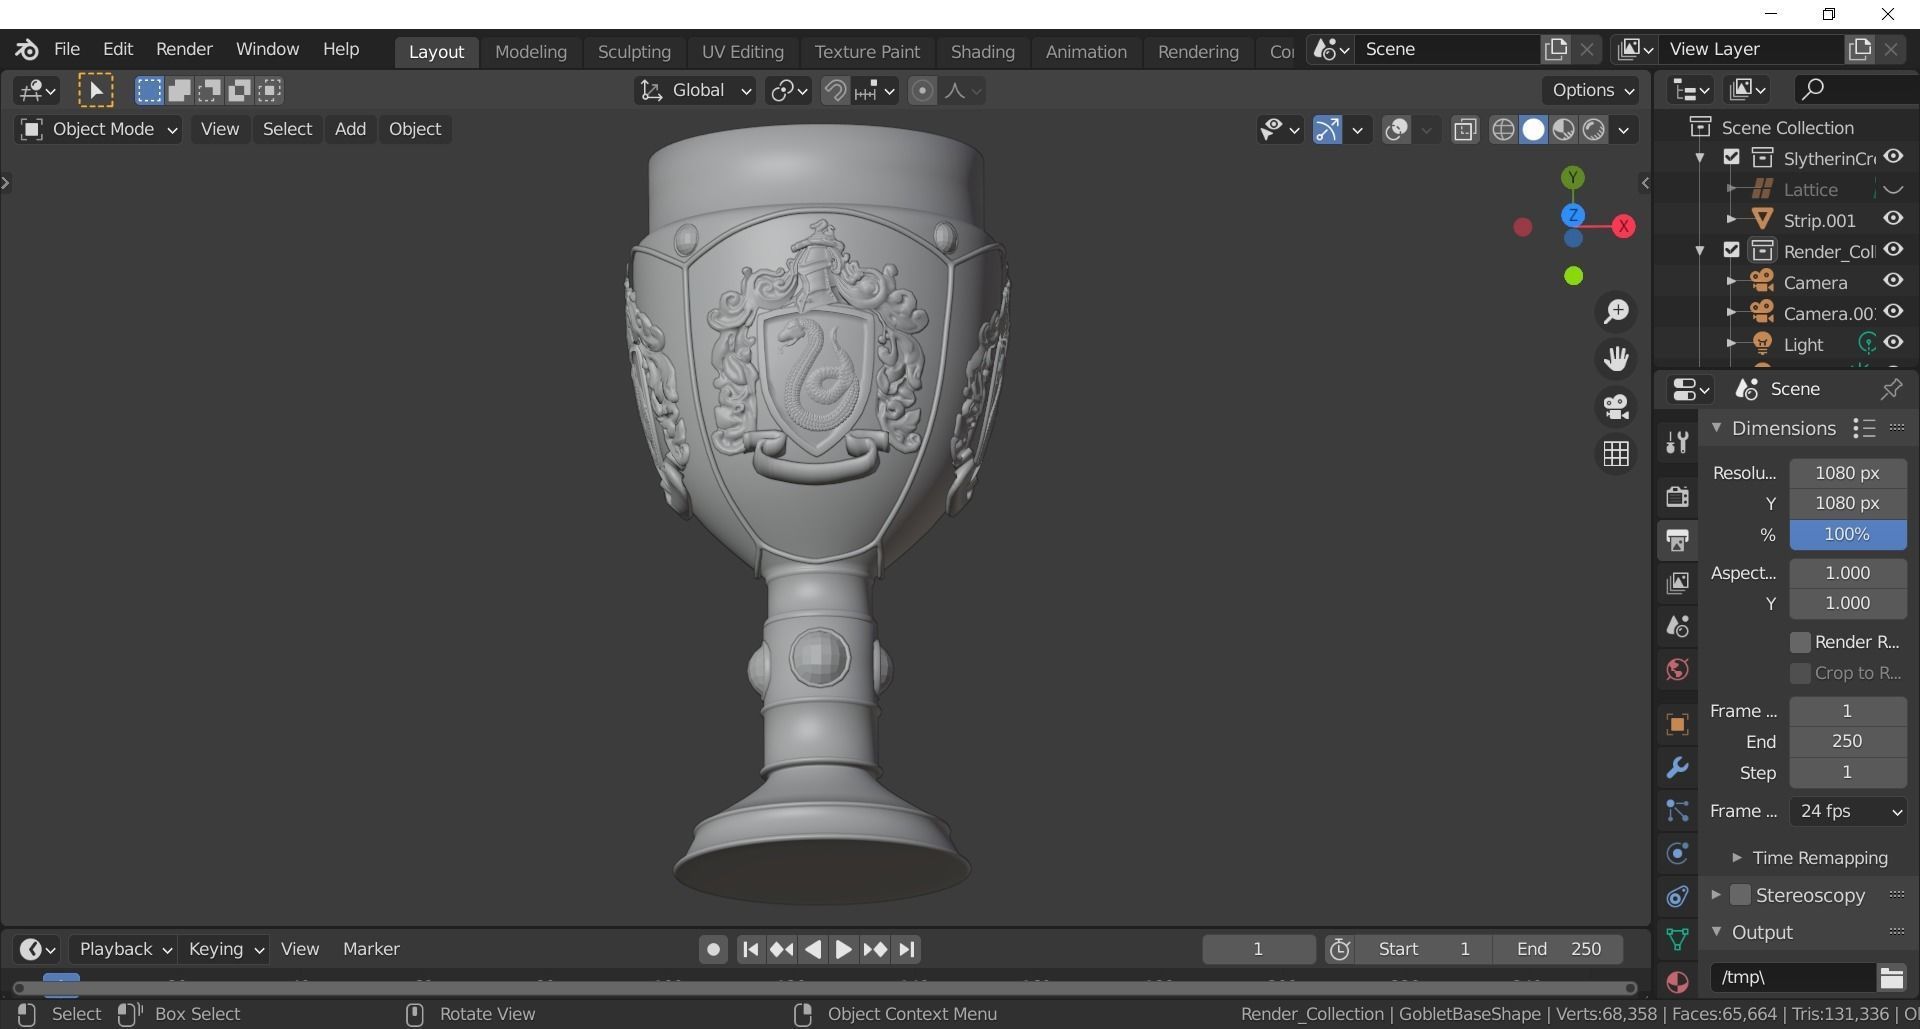
Task: Toggle X-ray view icon
Action: (x=1465, y=130)
